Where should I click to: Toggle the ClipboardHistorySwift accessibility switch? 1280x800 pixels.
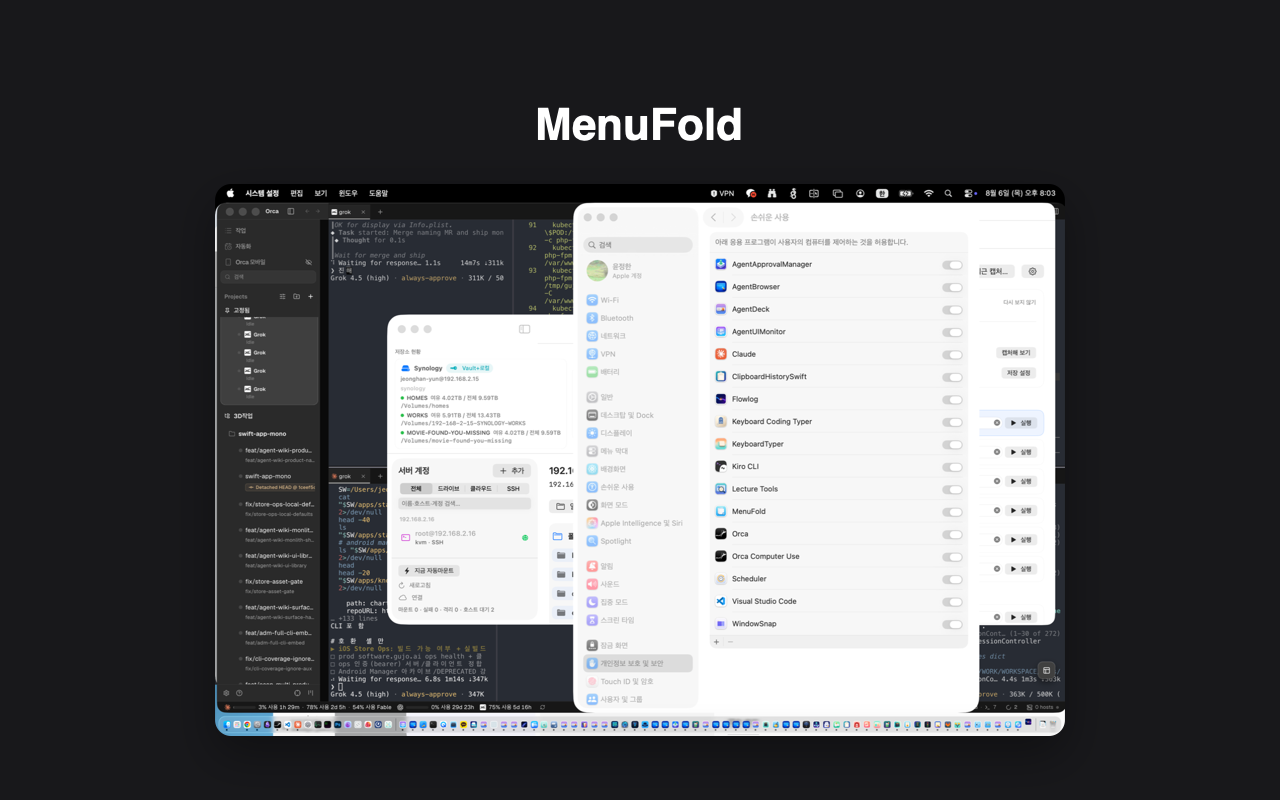[952, 377]
